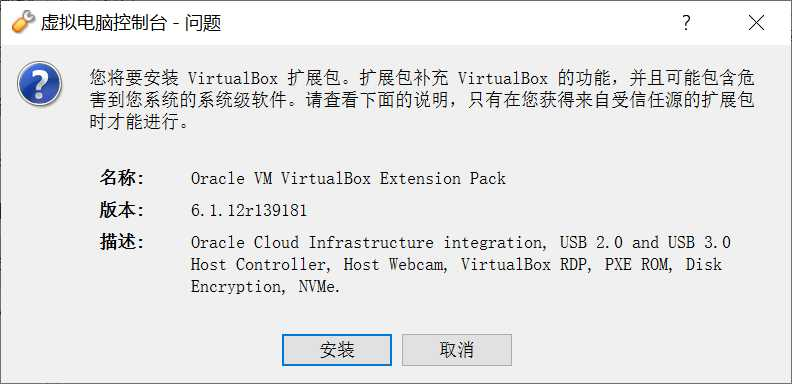Click the wrench icon in the title bar
The width and height of the screenshot is (792, 384).
click(x=23, y=23)
